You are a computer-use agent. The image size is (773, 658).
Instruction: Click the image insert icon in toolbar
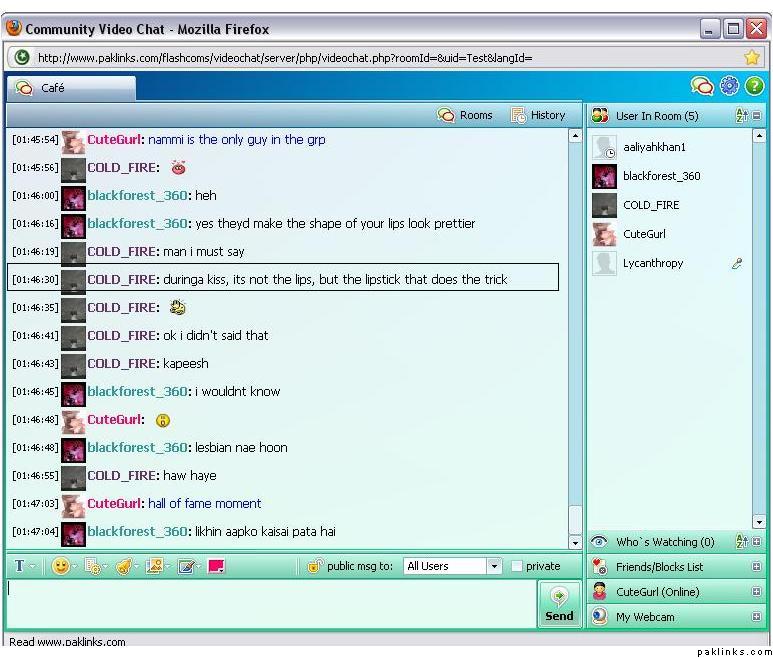tap(154, 566)
